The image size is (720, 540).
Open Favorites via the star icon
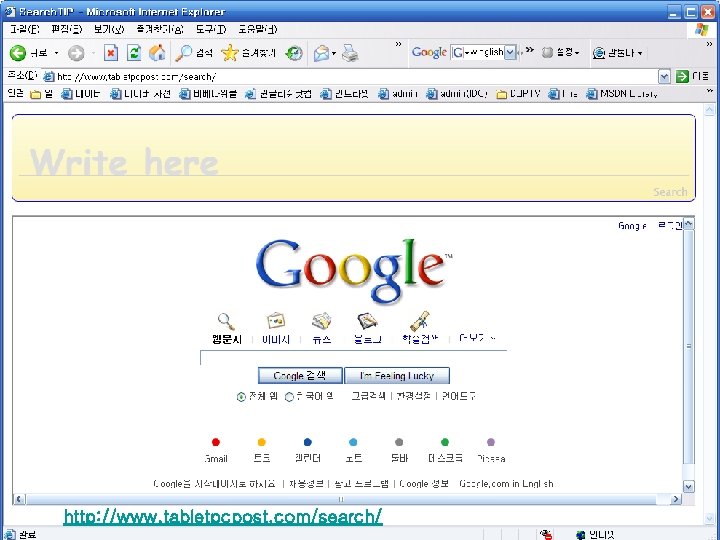pos(230,53)
